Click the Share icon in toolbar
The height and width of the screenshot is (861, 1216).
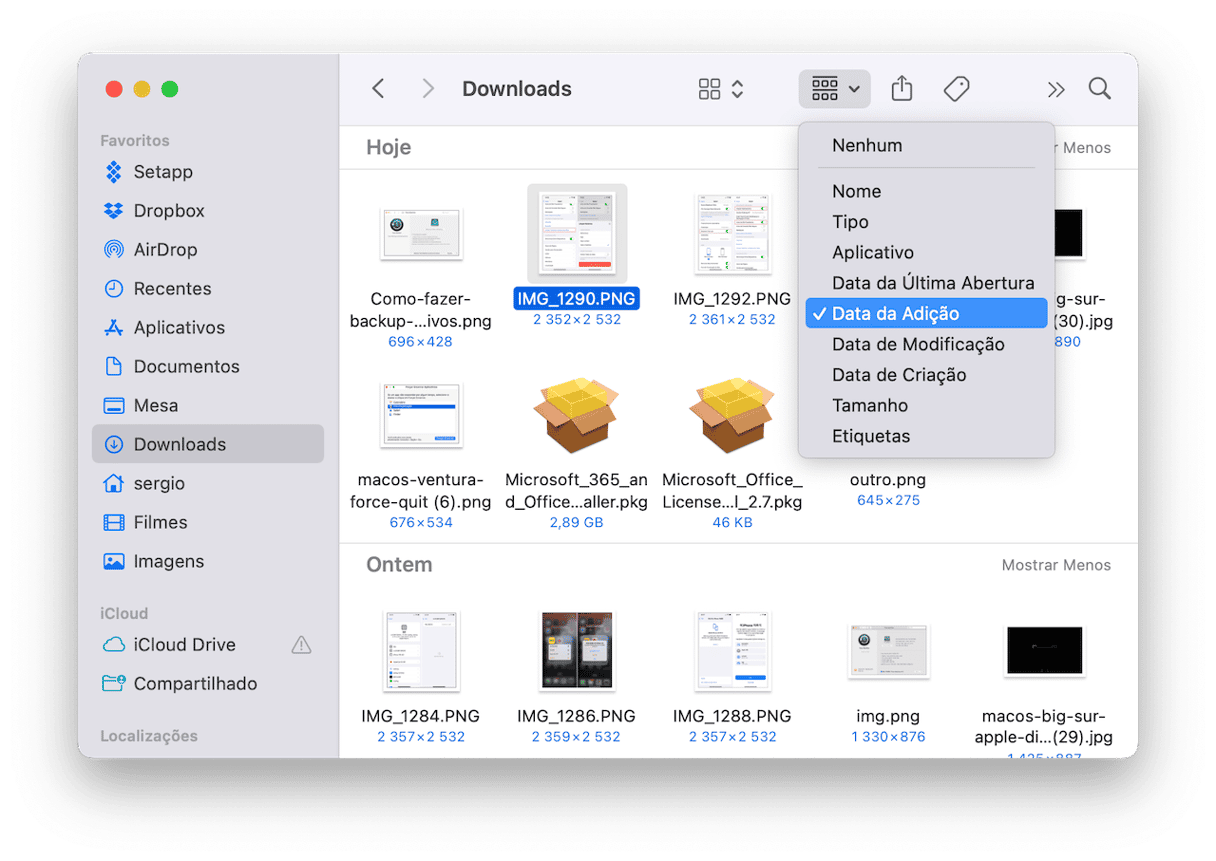point(901,89)
